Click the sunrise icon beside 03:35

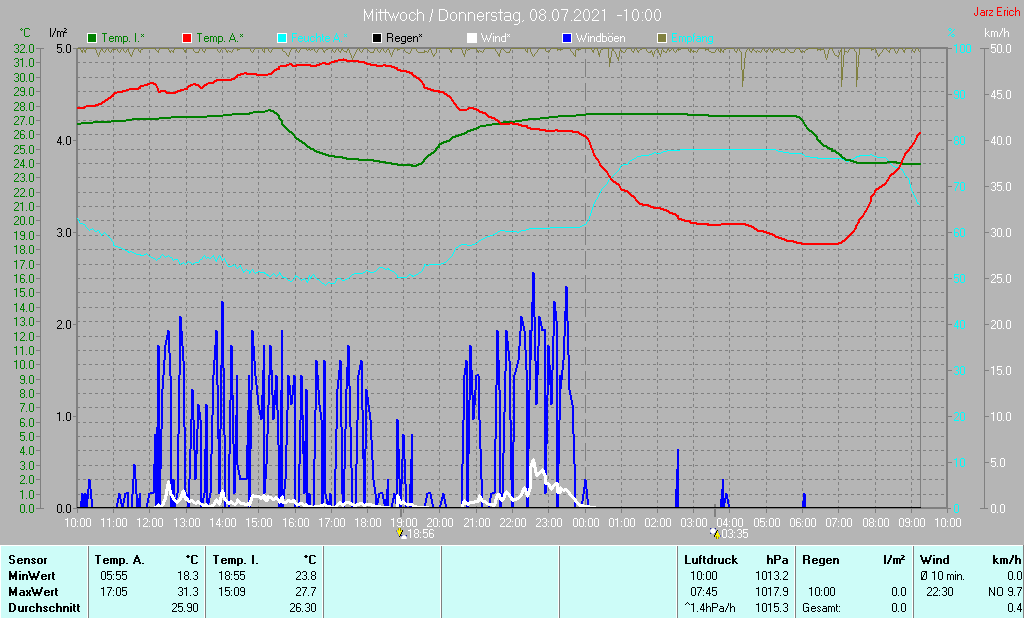tap(715, 534)
